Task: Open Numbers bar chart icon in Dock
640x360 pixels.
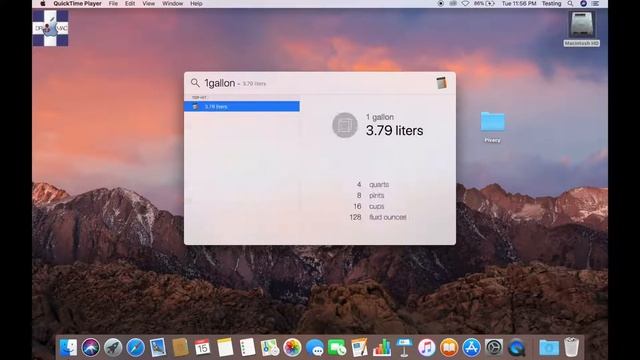Action: 382,348
